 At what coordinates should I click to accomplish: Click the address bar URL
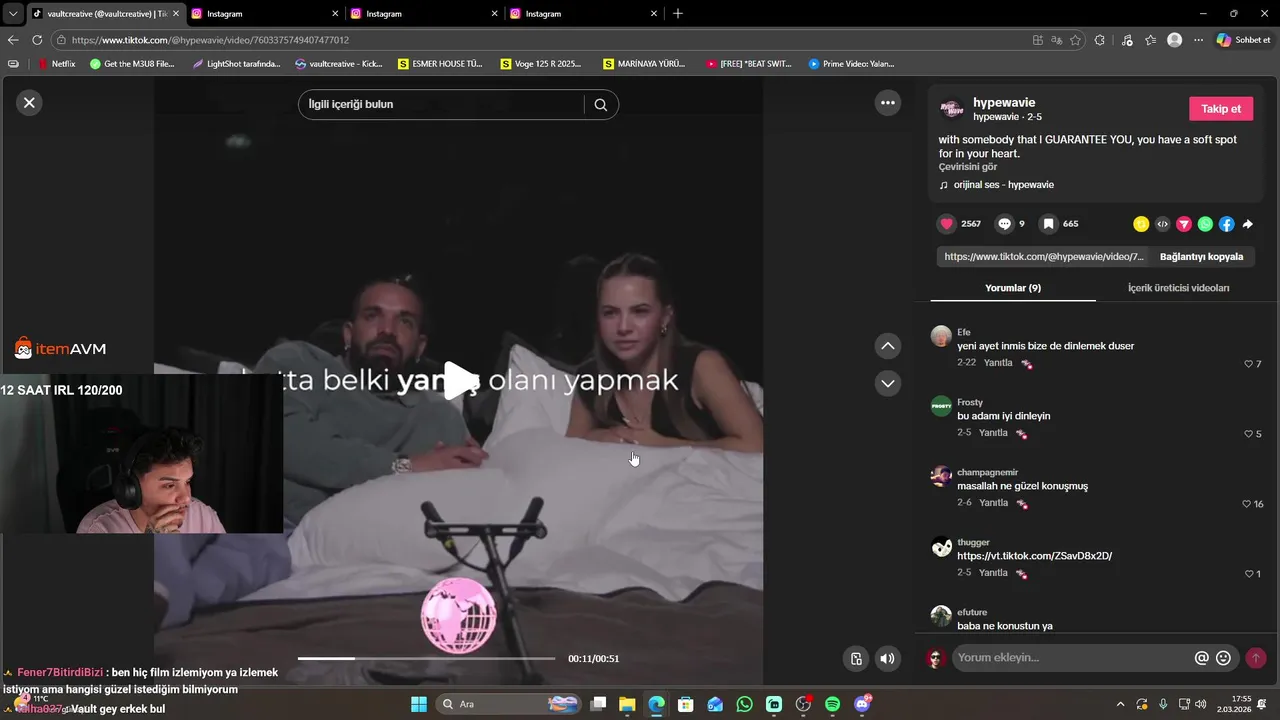pos(210,40)
